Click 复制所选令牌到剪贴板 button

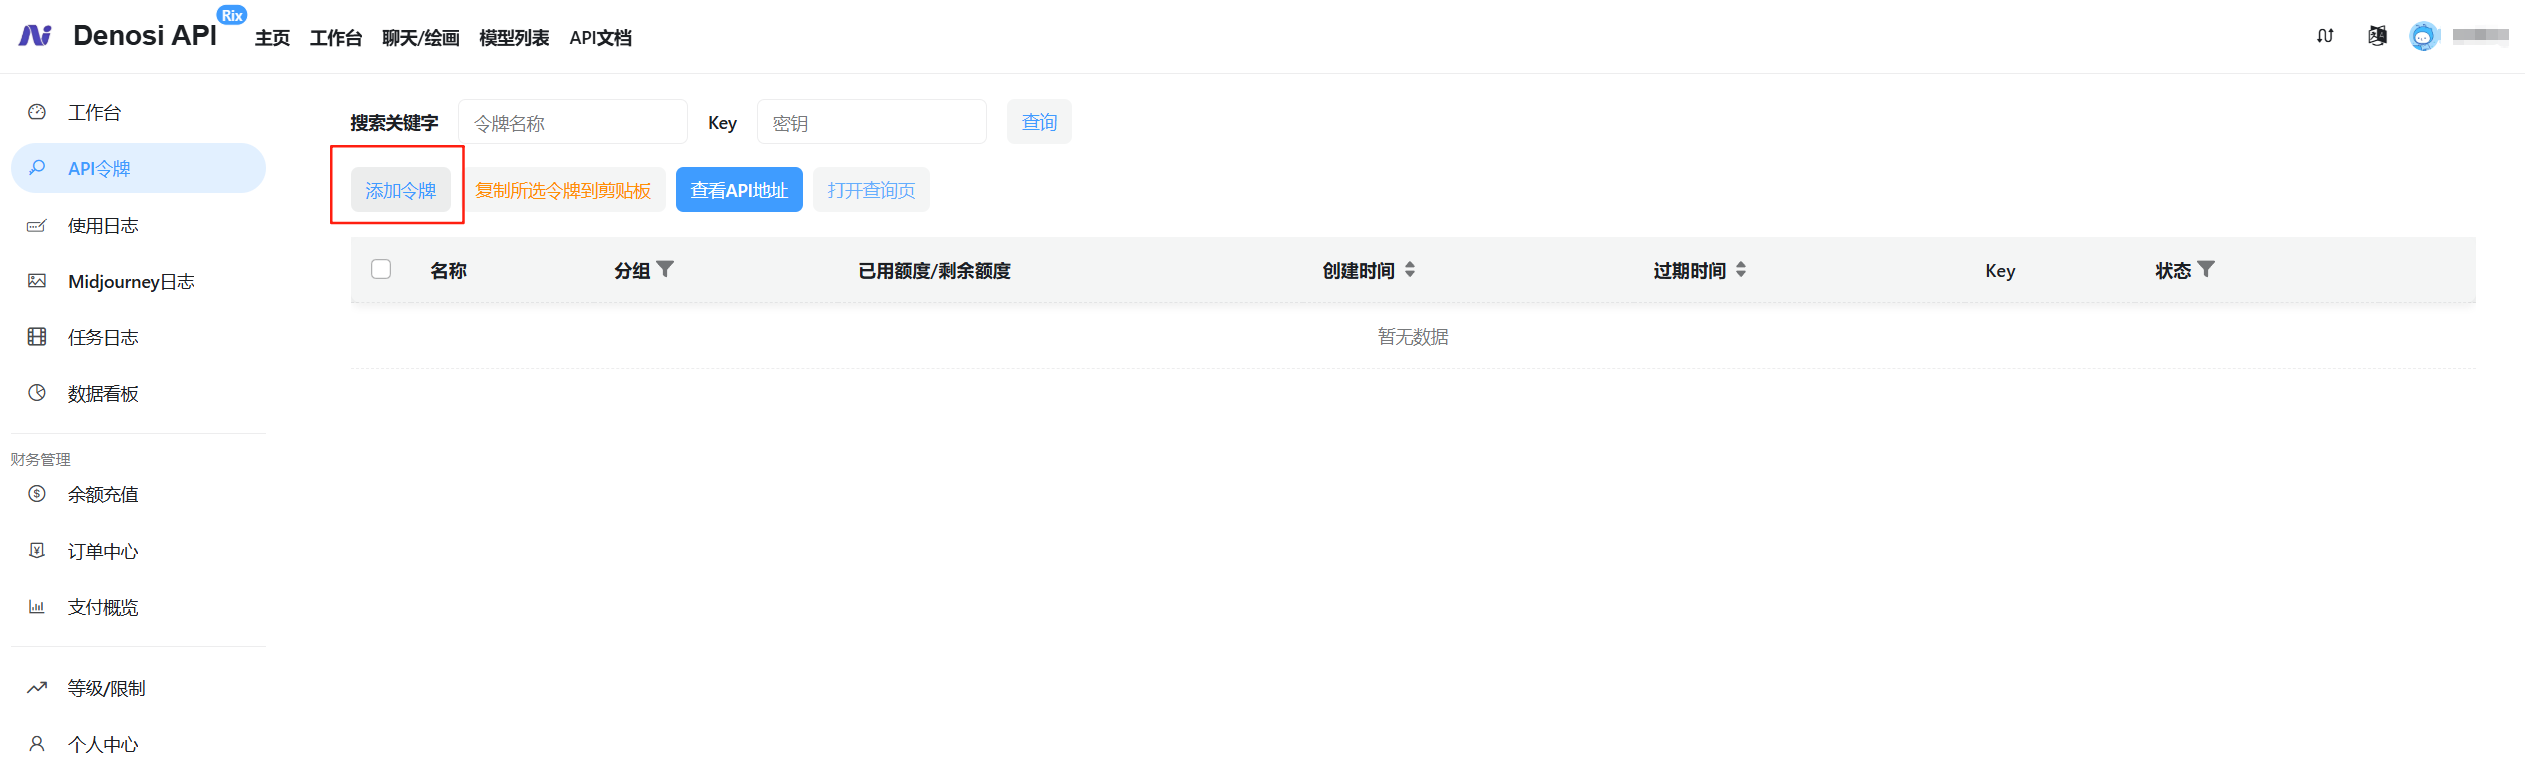tap(563, 190)
